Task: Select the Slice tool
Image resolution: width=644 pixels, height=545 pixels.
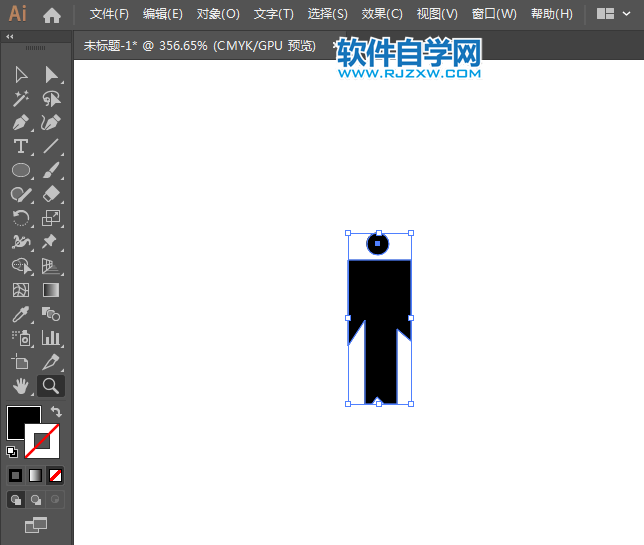Action: pos(51,362)
